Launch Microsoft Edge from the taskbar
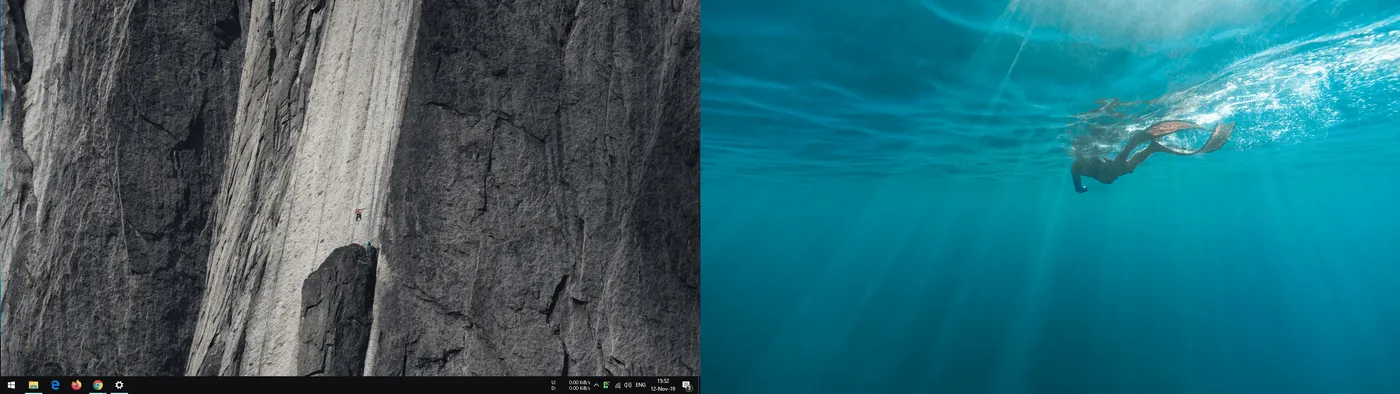Screen dimensions: 1400x394 55,385
